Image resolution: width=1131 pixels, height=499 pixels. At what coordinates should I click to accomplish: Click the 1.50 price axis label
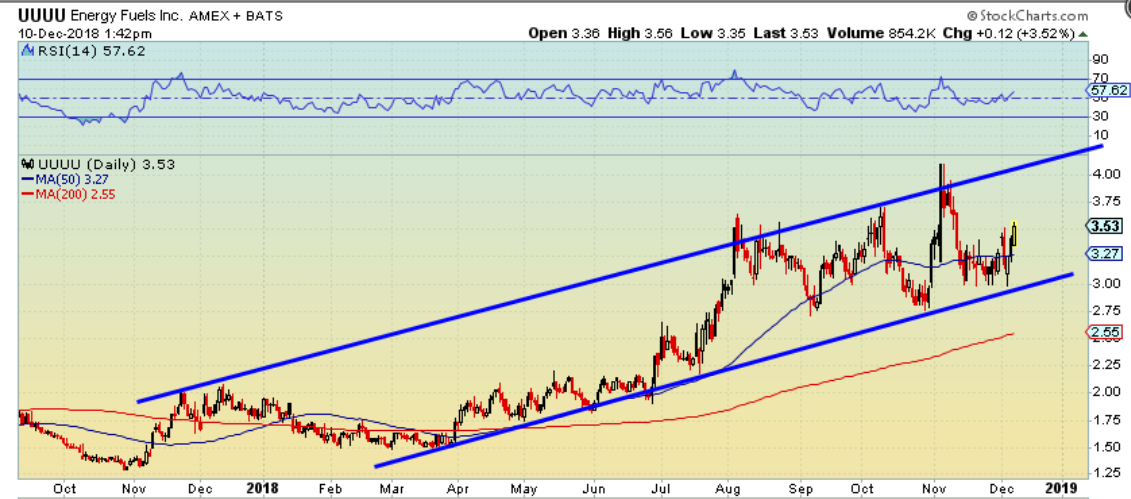coord(1107,447)
